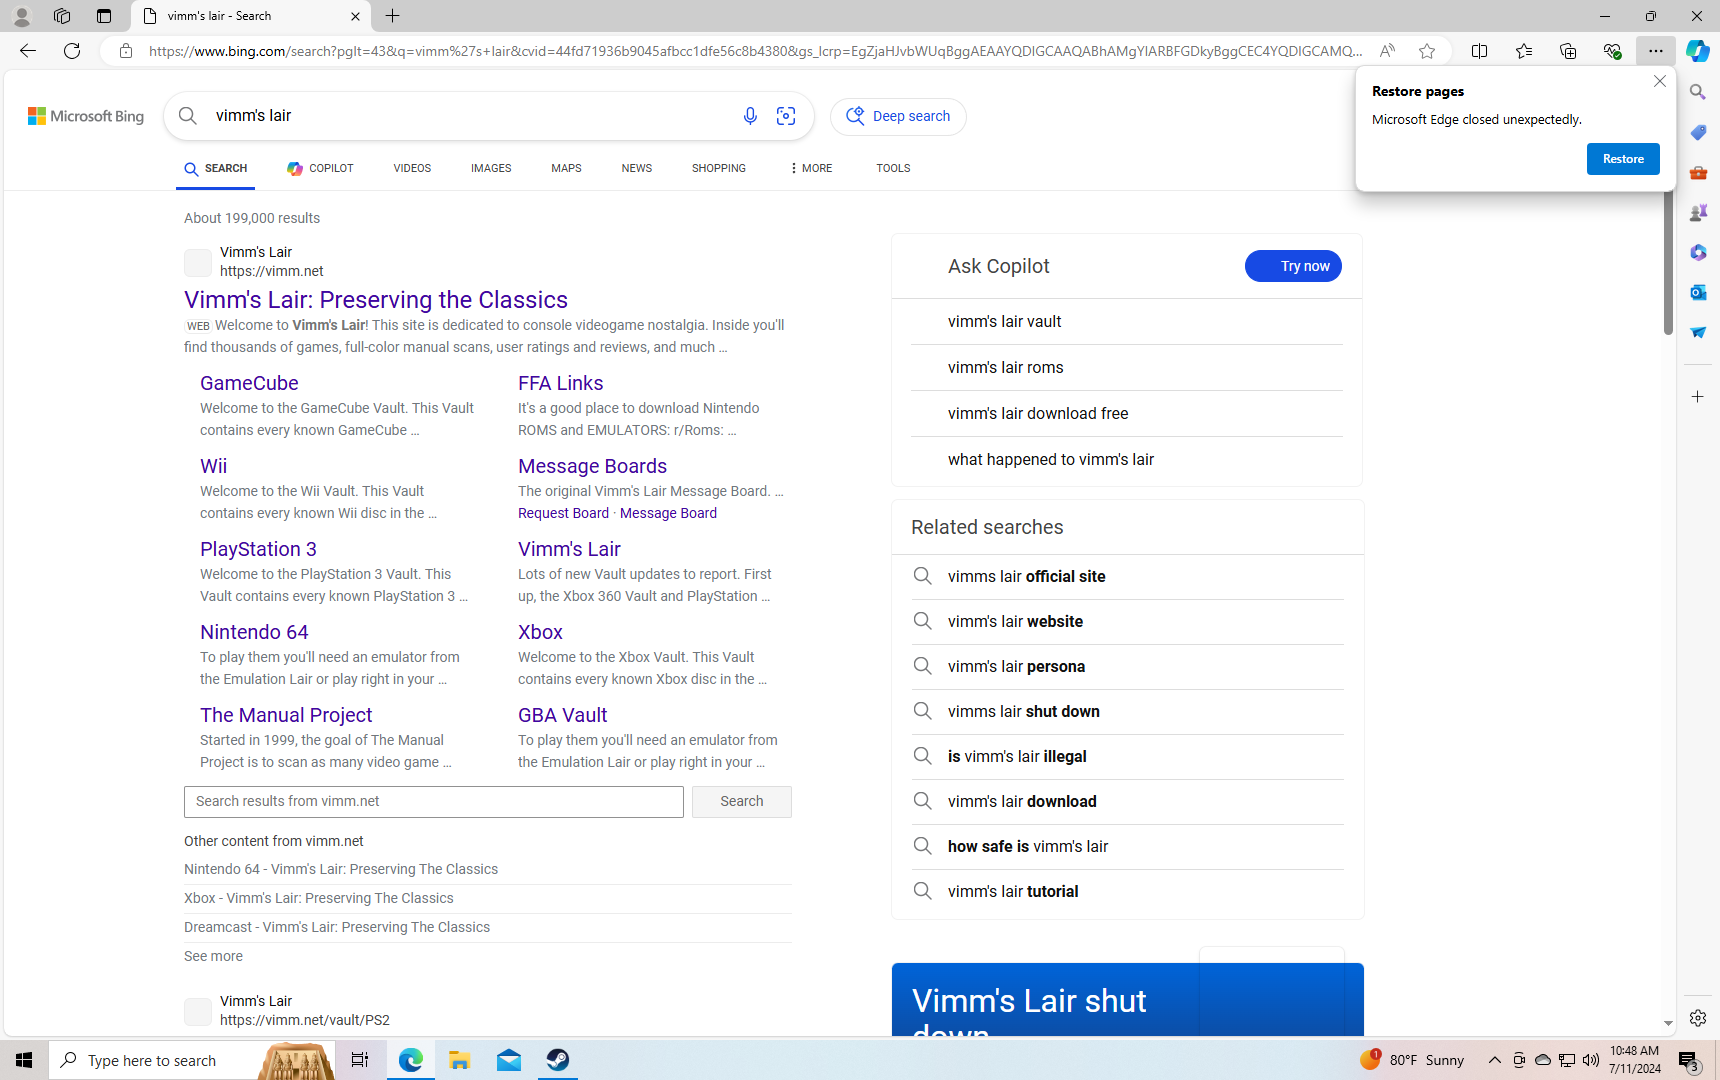Switch to the IMAGES tab
This screenshot has width=1720, height=1080.
[x=491, y=168]
